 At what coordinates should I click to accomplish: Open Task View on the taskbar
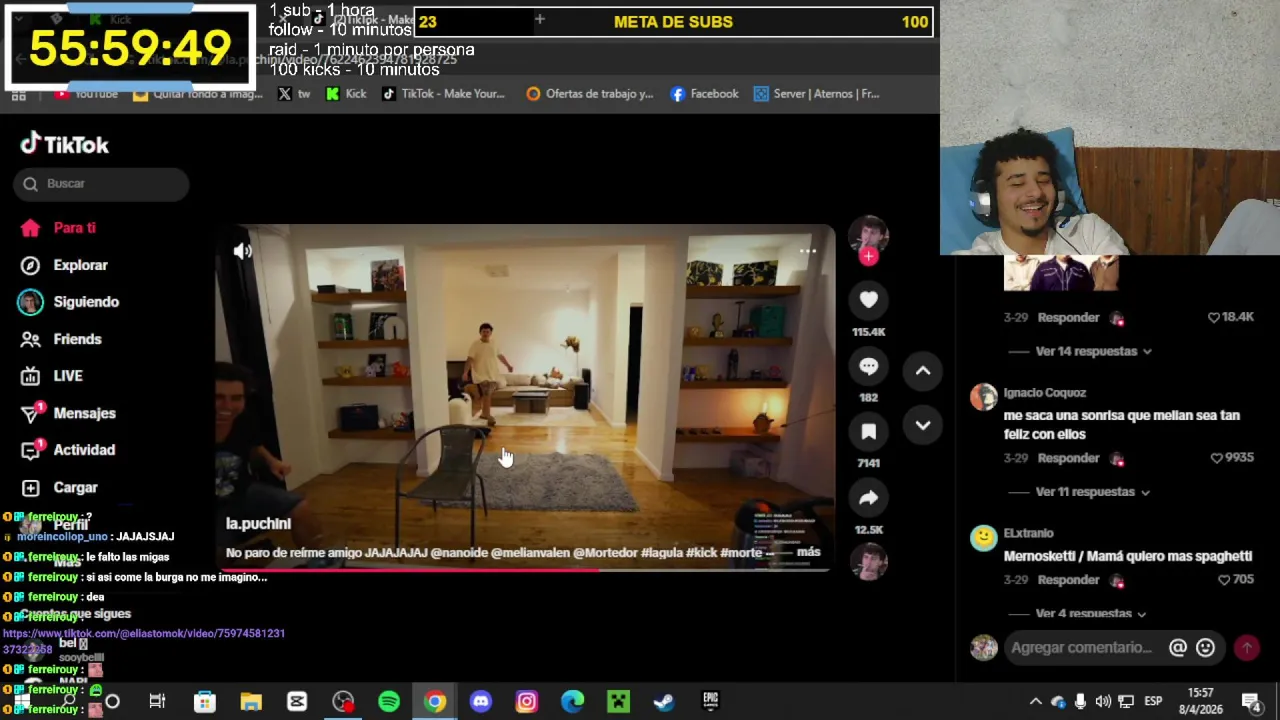(157, 702)
